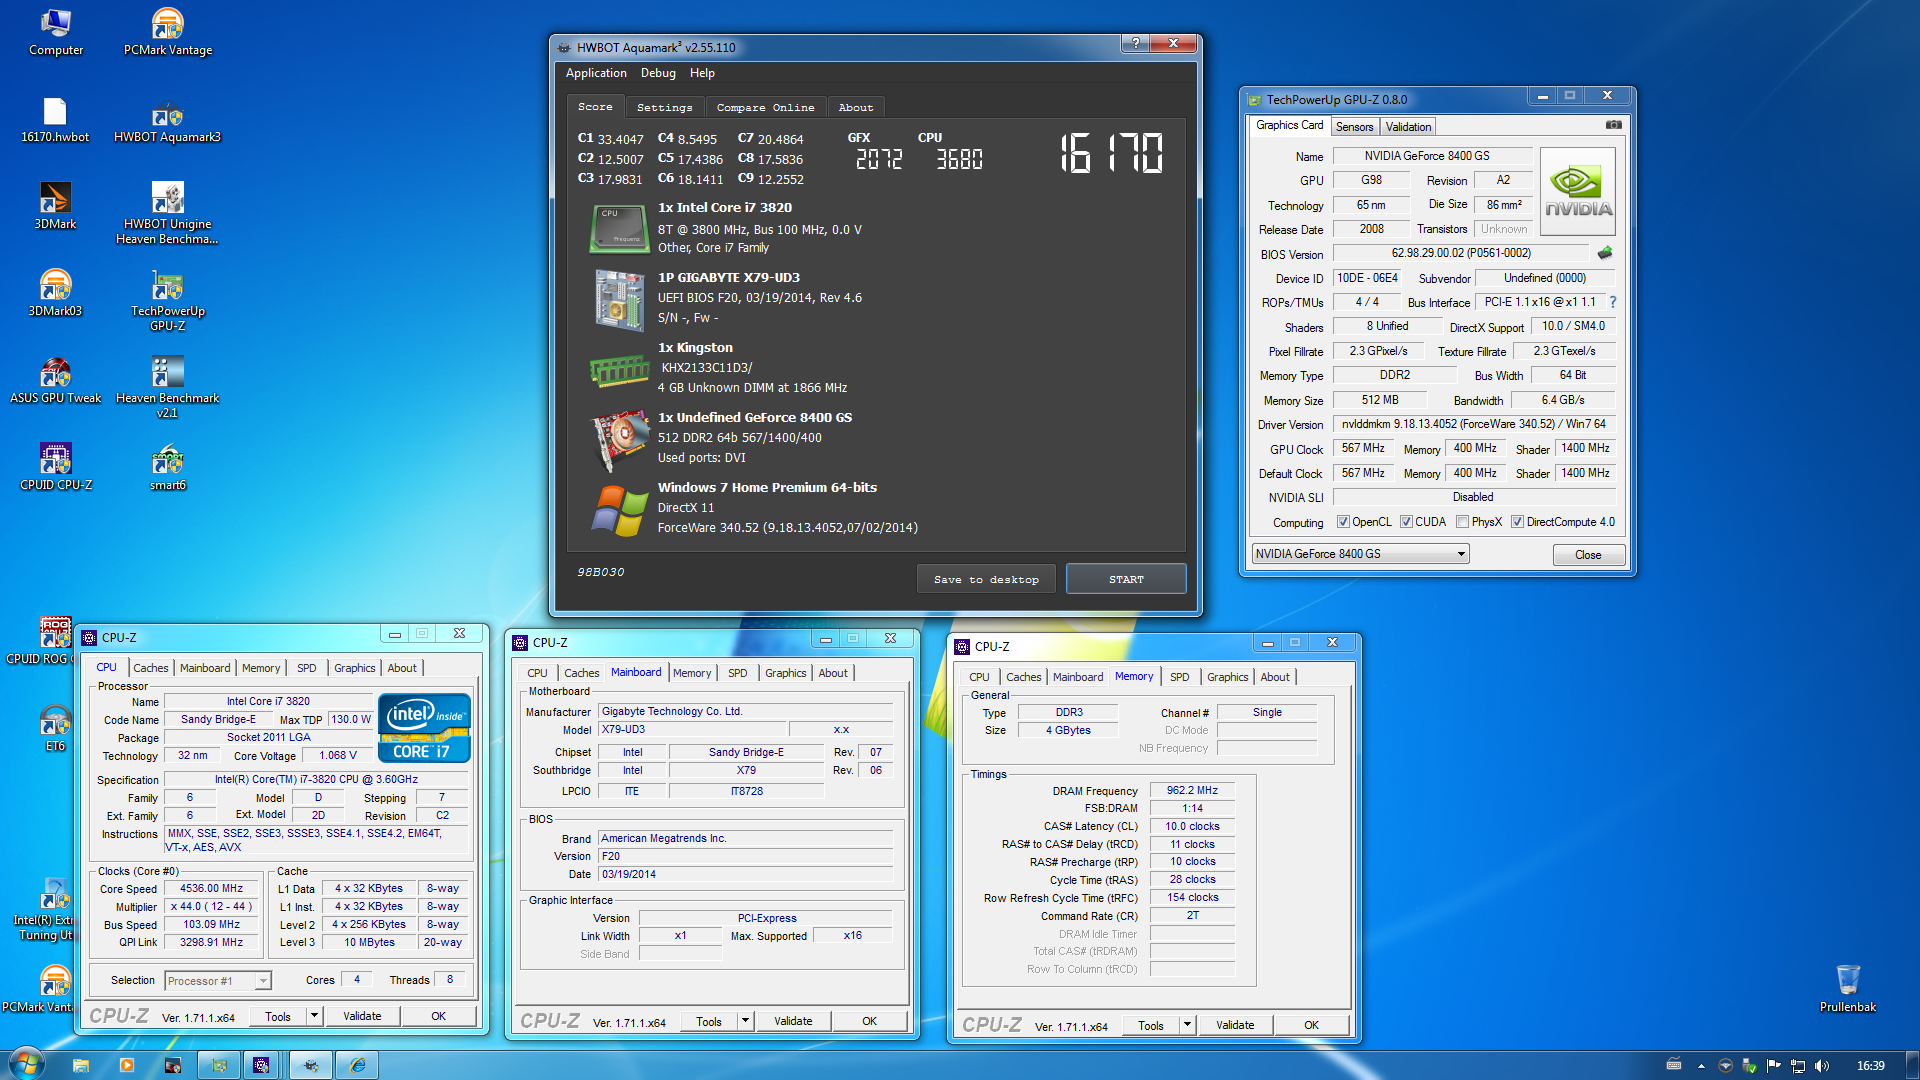Open SPD tab in CPU-Z Memory window
The image size is (1920, 1080).
[x=1179, y=677]
